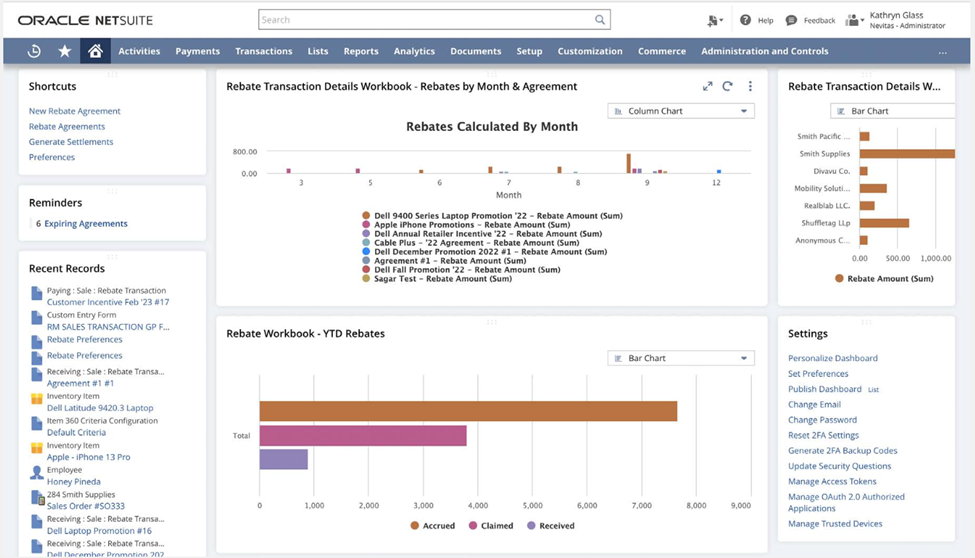The image size is (975, 558).
Task: Open the Rebates portlet three-dot menu
Action: click(x=750, y=87)
